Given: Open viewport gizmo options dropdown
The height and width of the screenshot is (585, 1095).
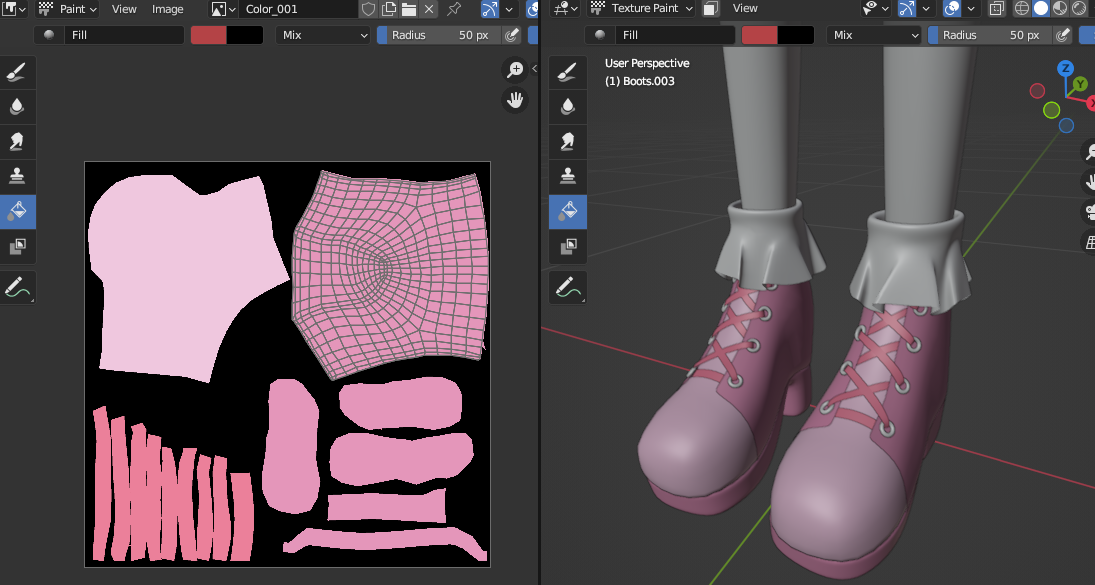Looking at the screenshot, I should [x=926, y=8].
